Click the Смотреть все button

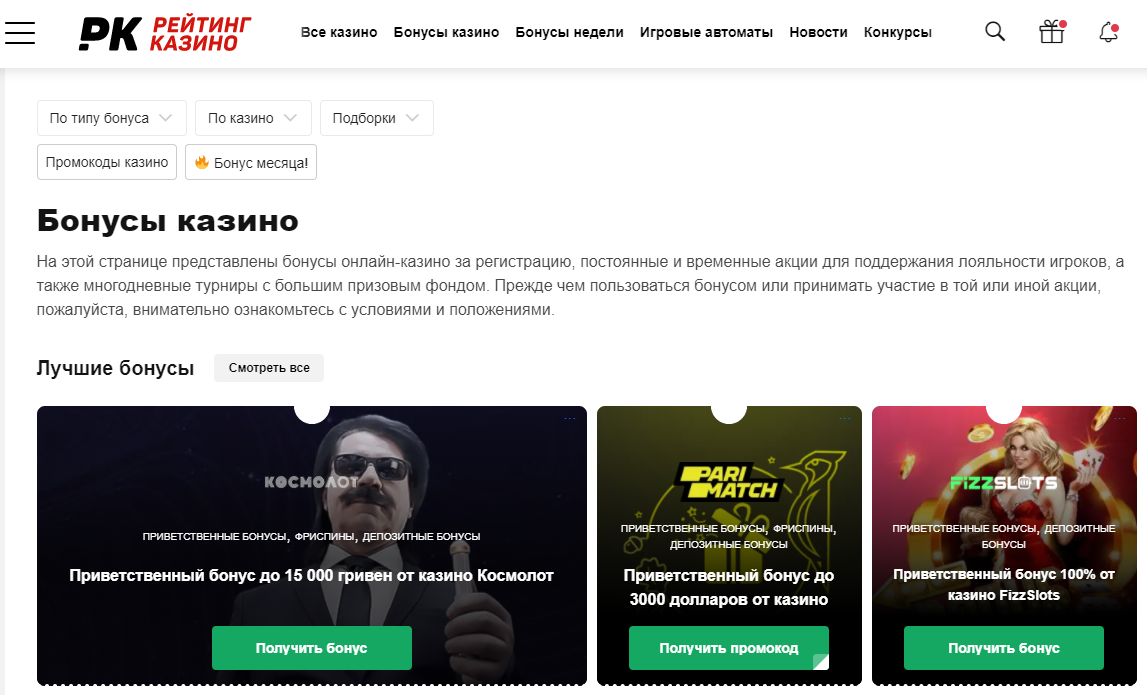click(x=269, y=368)
